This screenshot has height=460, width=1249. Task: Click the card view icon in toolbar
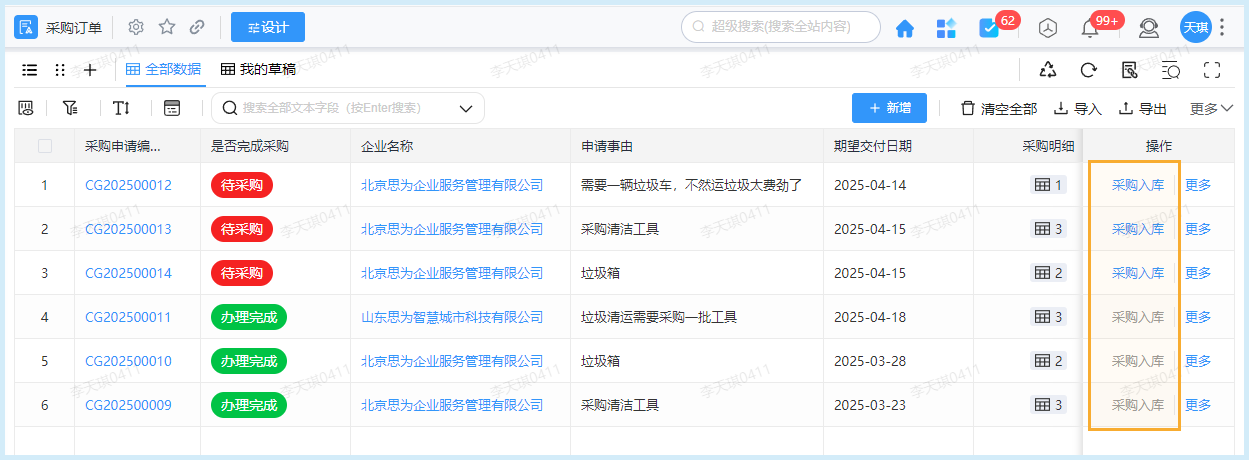172,108
